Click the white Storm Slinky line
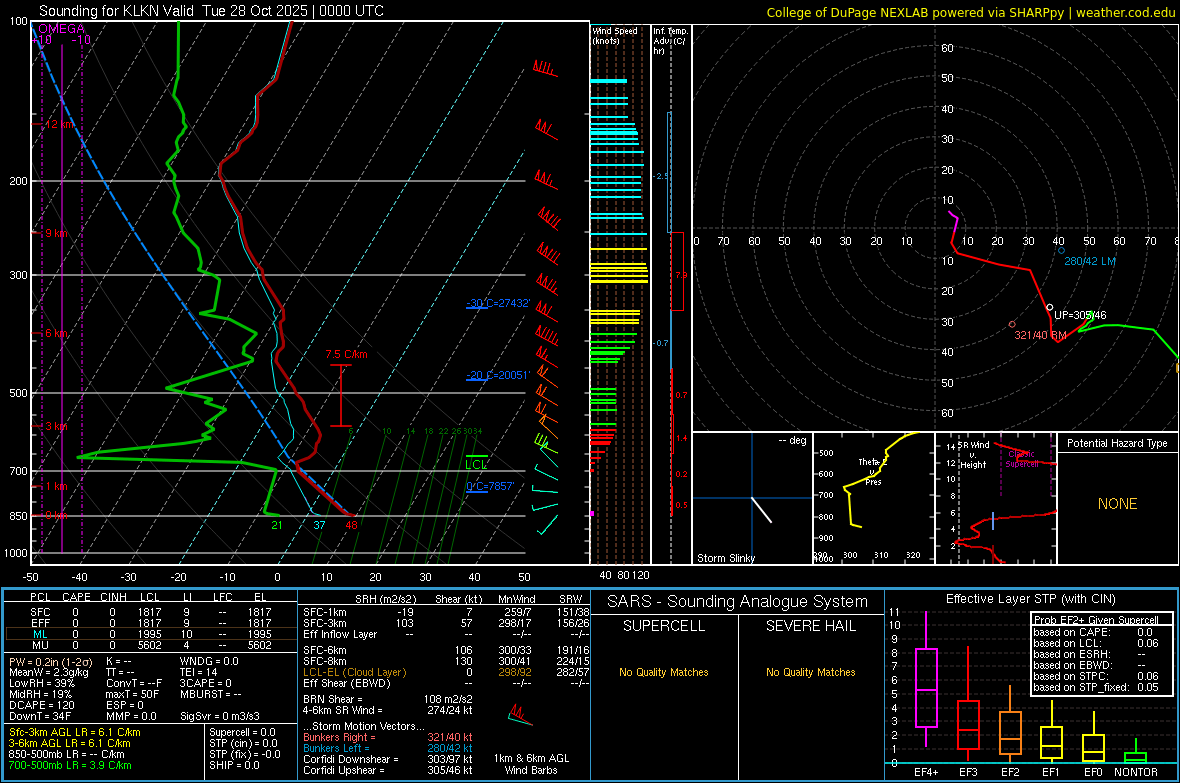This screenshot has height=783, width=1180. click(x=762, y=510)
